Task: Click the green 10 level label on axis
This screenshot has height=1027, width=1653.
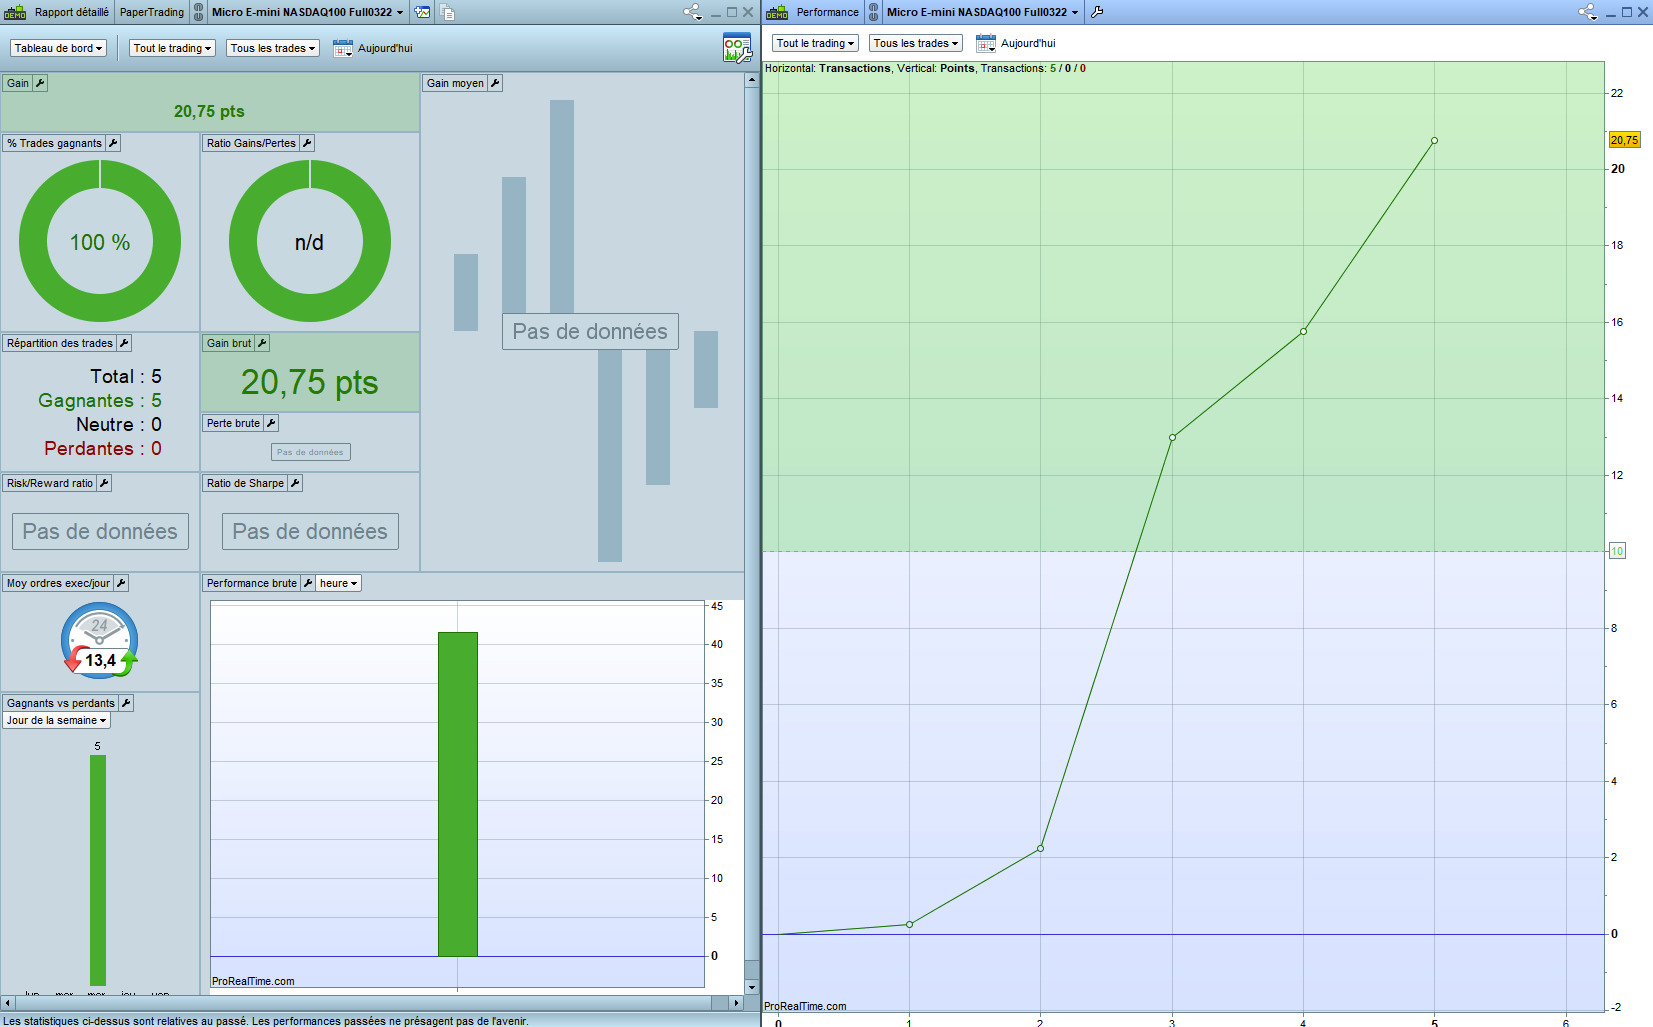Action: (x=1617, y=551)
